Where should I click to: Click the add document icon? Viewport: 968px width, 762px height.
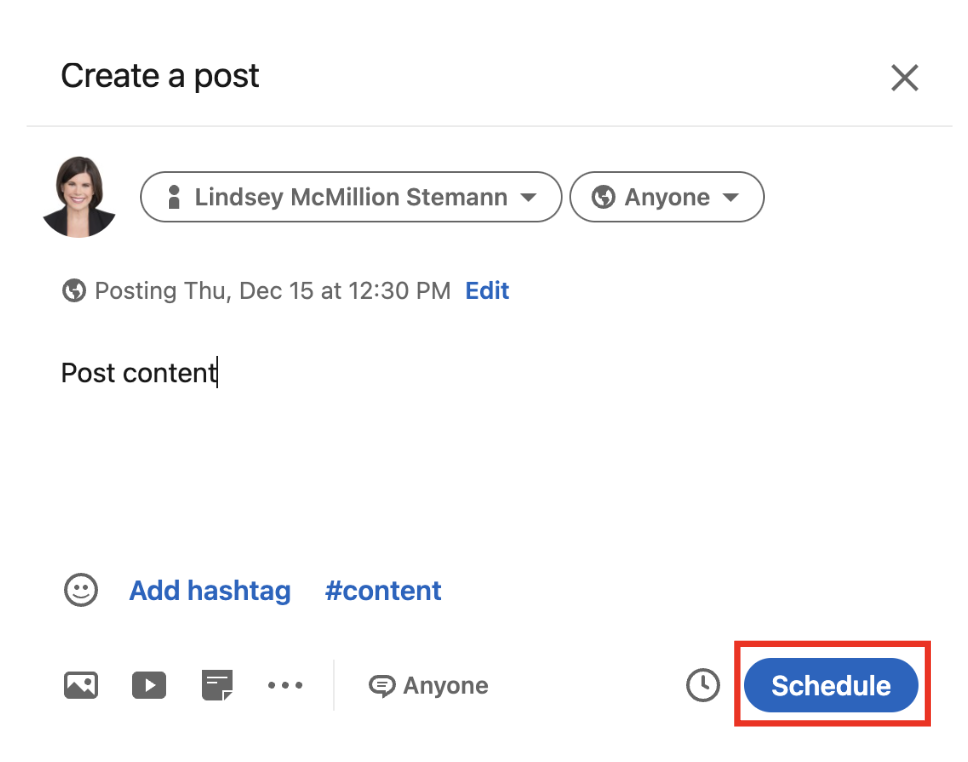217,685
